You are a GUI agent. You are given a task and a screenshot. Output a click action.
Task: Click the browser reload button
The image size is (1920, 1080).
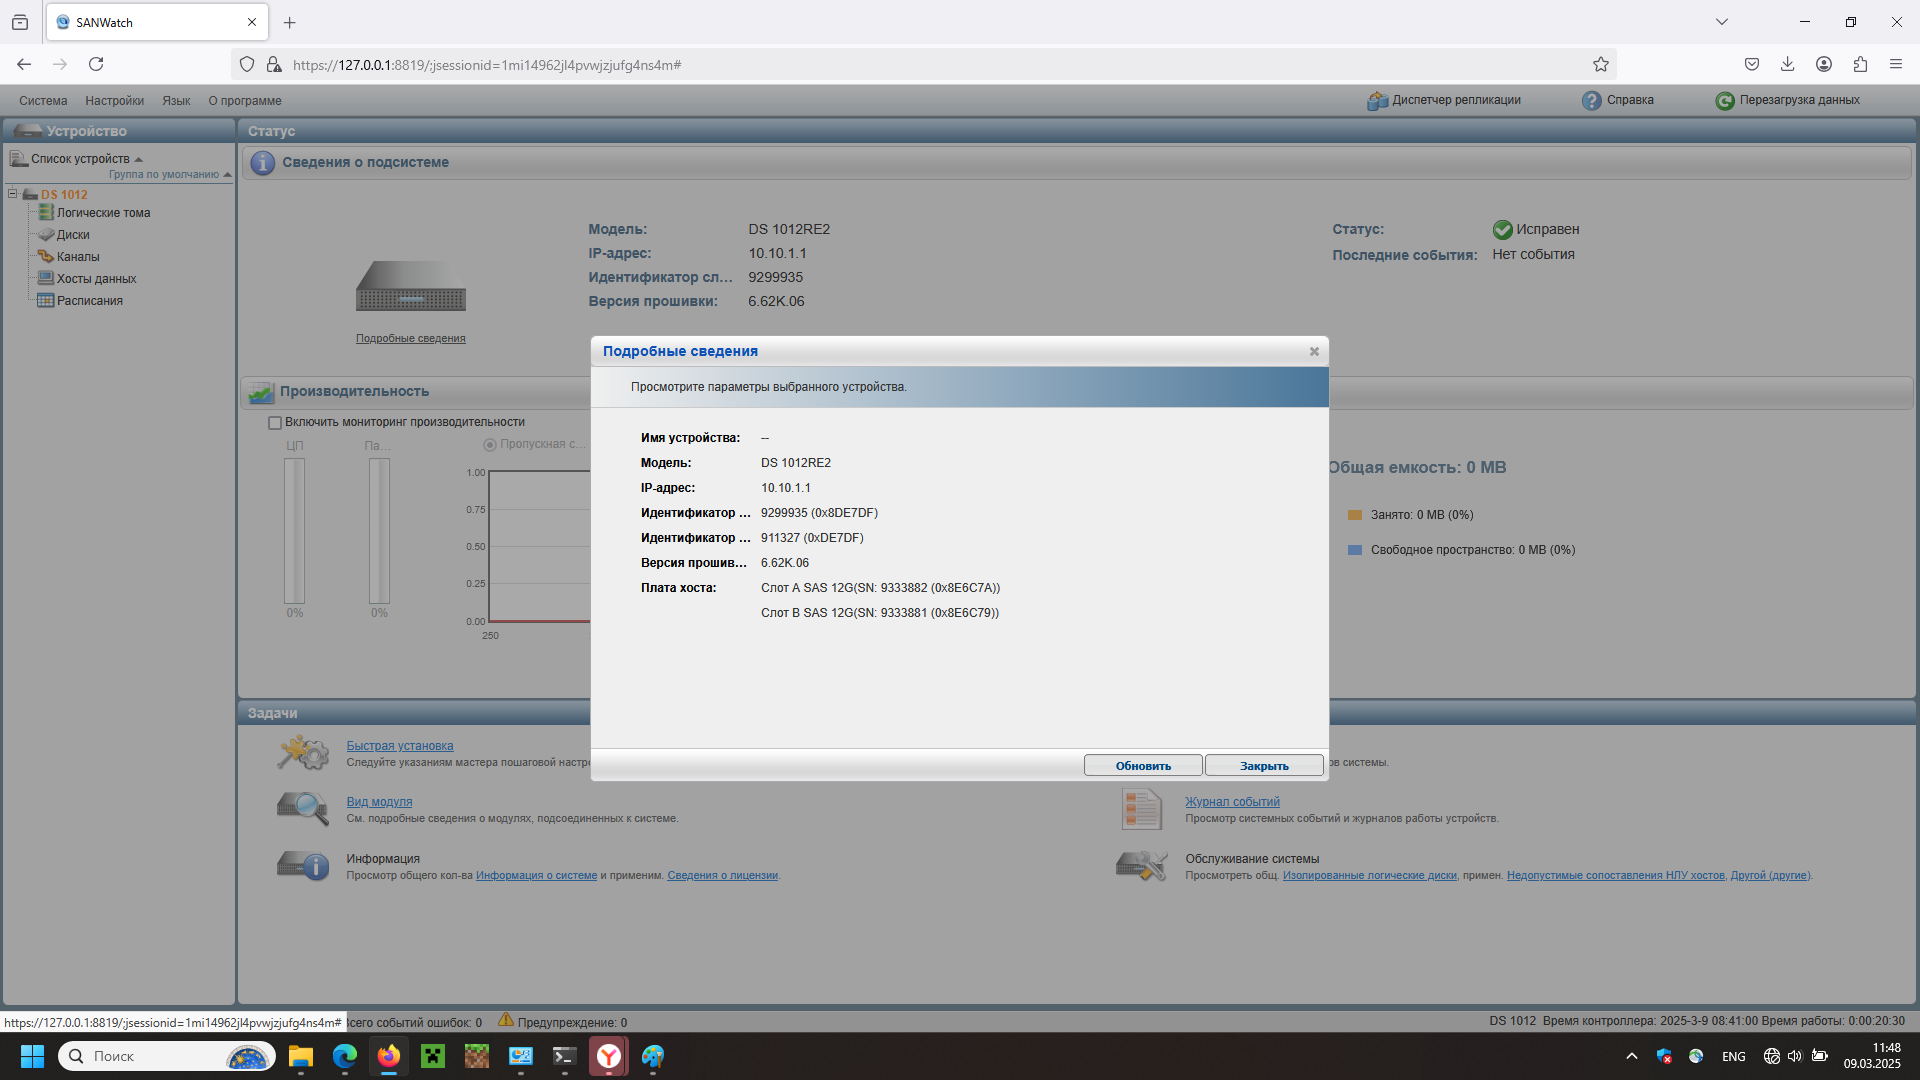click(x=96, y=65)
